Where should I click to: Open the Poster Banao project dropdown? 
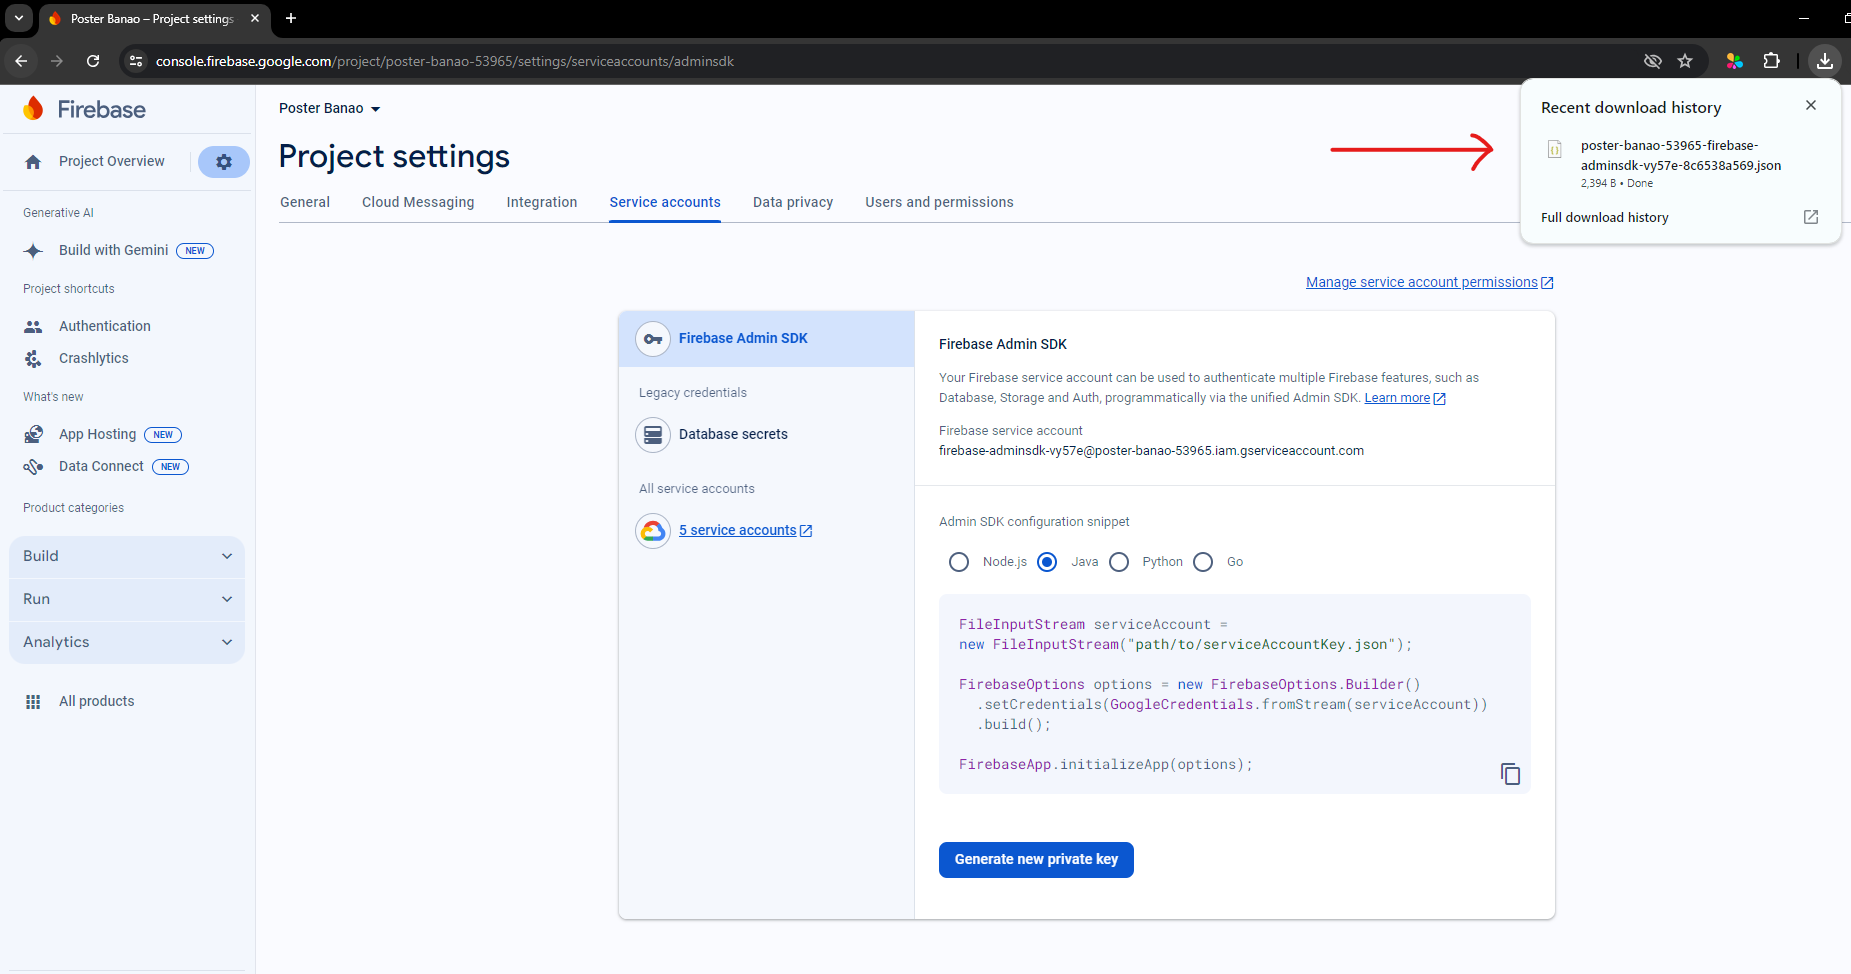tap(329, 108)
